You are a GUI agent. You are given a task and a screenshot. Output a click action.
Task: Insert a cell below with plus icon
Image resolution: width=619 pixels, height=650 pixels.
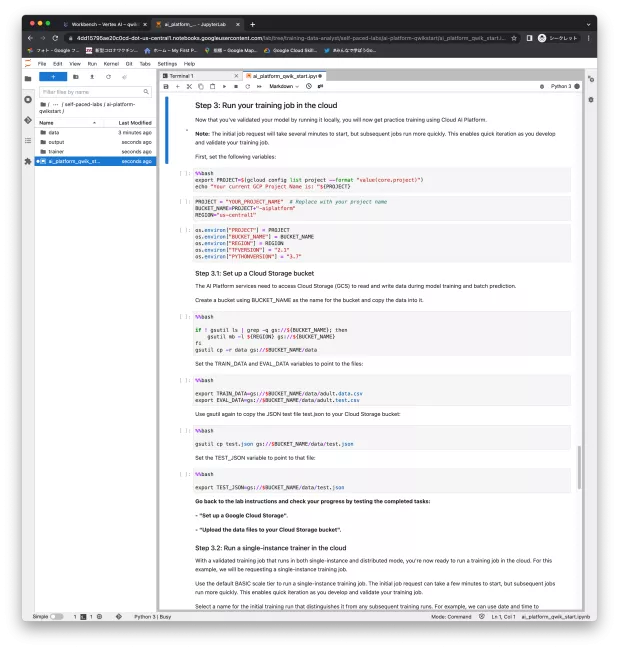coord(177,86)
